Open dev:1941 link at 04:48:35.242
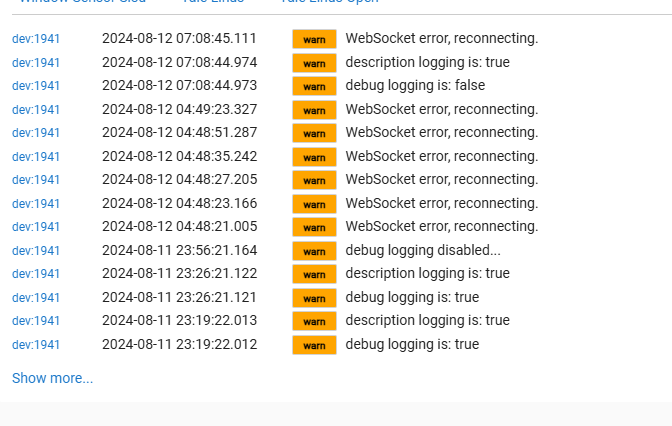672x426 pixels. (x=36, y=157)
